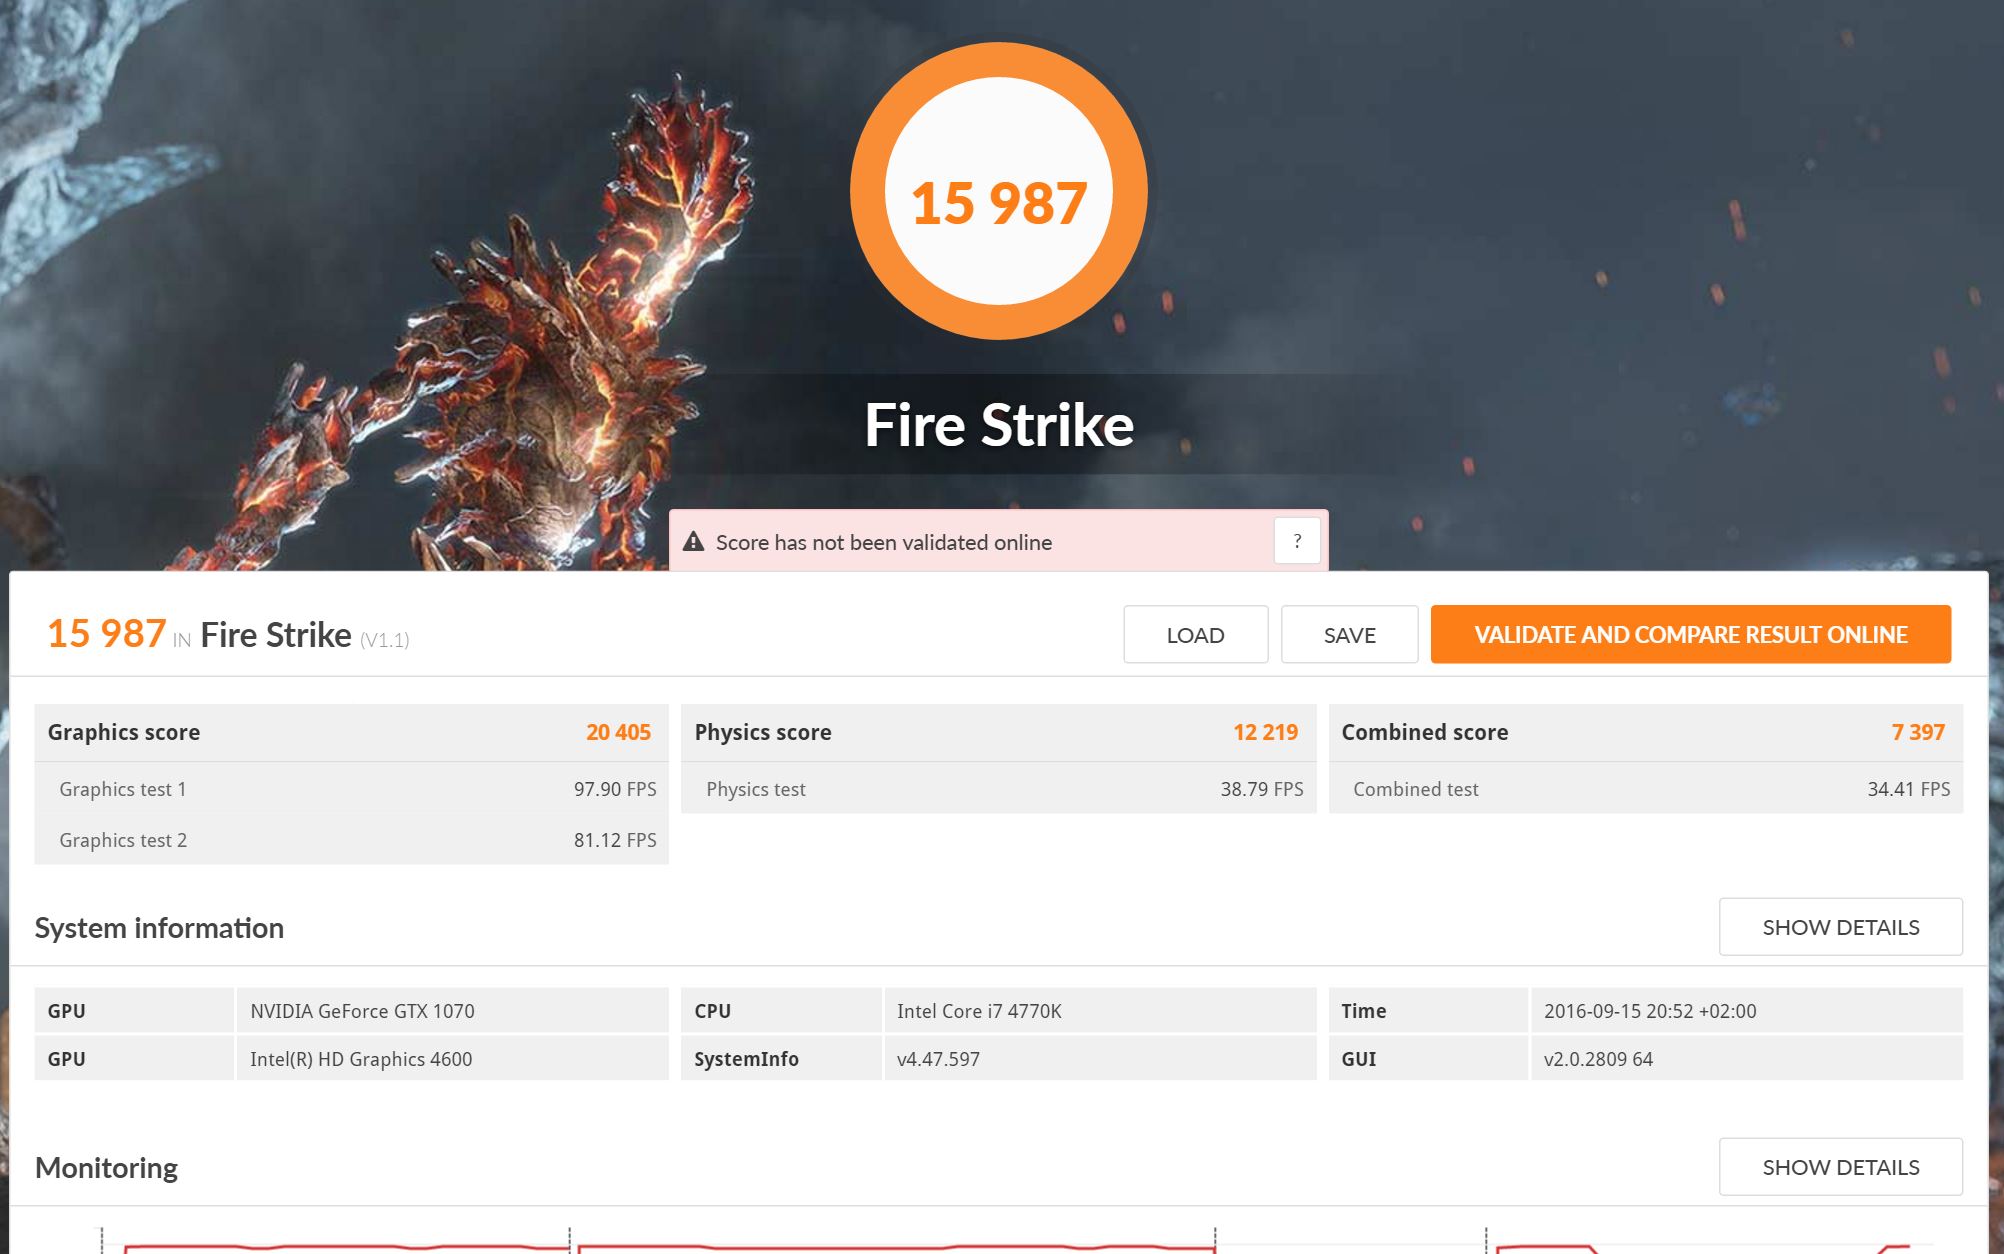Click the Combined score header row
This screenshot has height=1254, width=2004.
[1644, 732]
